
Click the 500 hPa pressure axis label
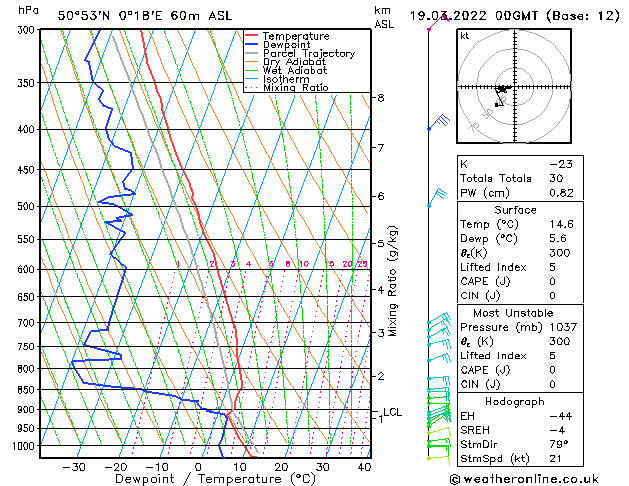click(x=28, y=206)
